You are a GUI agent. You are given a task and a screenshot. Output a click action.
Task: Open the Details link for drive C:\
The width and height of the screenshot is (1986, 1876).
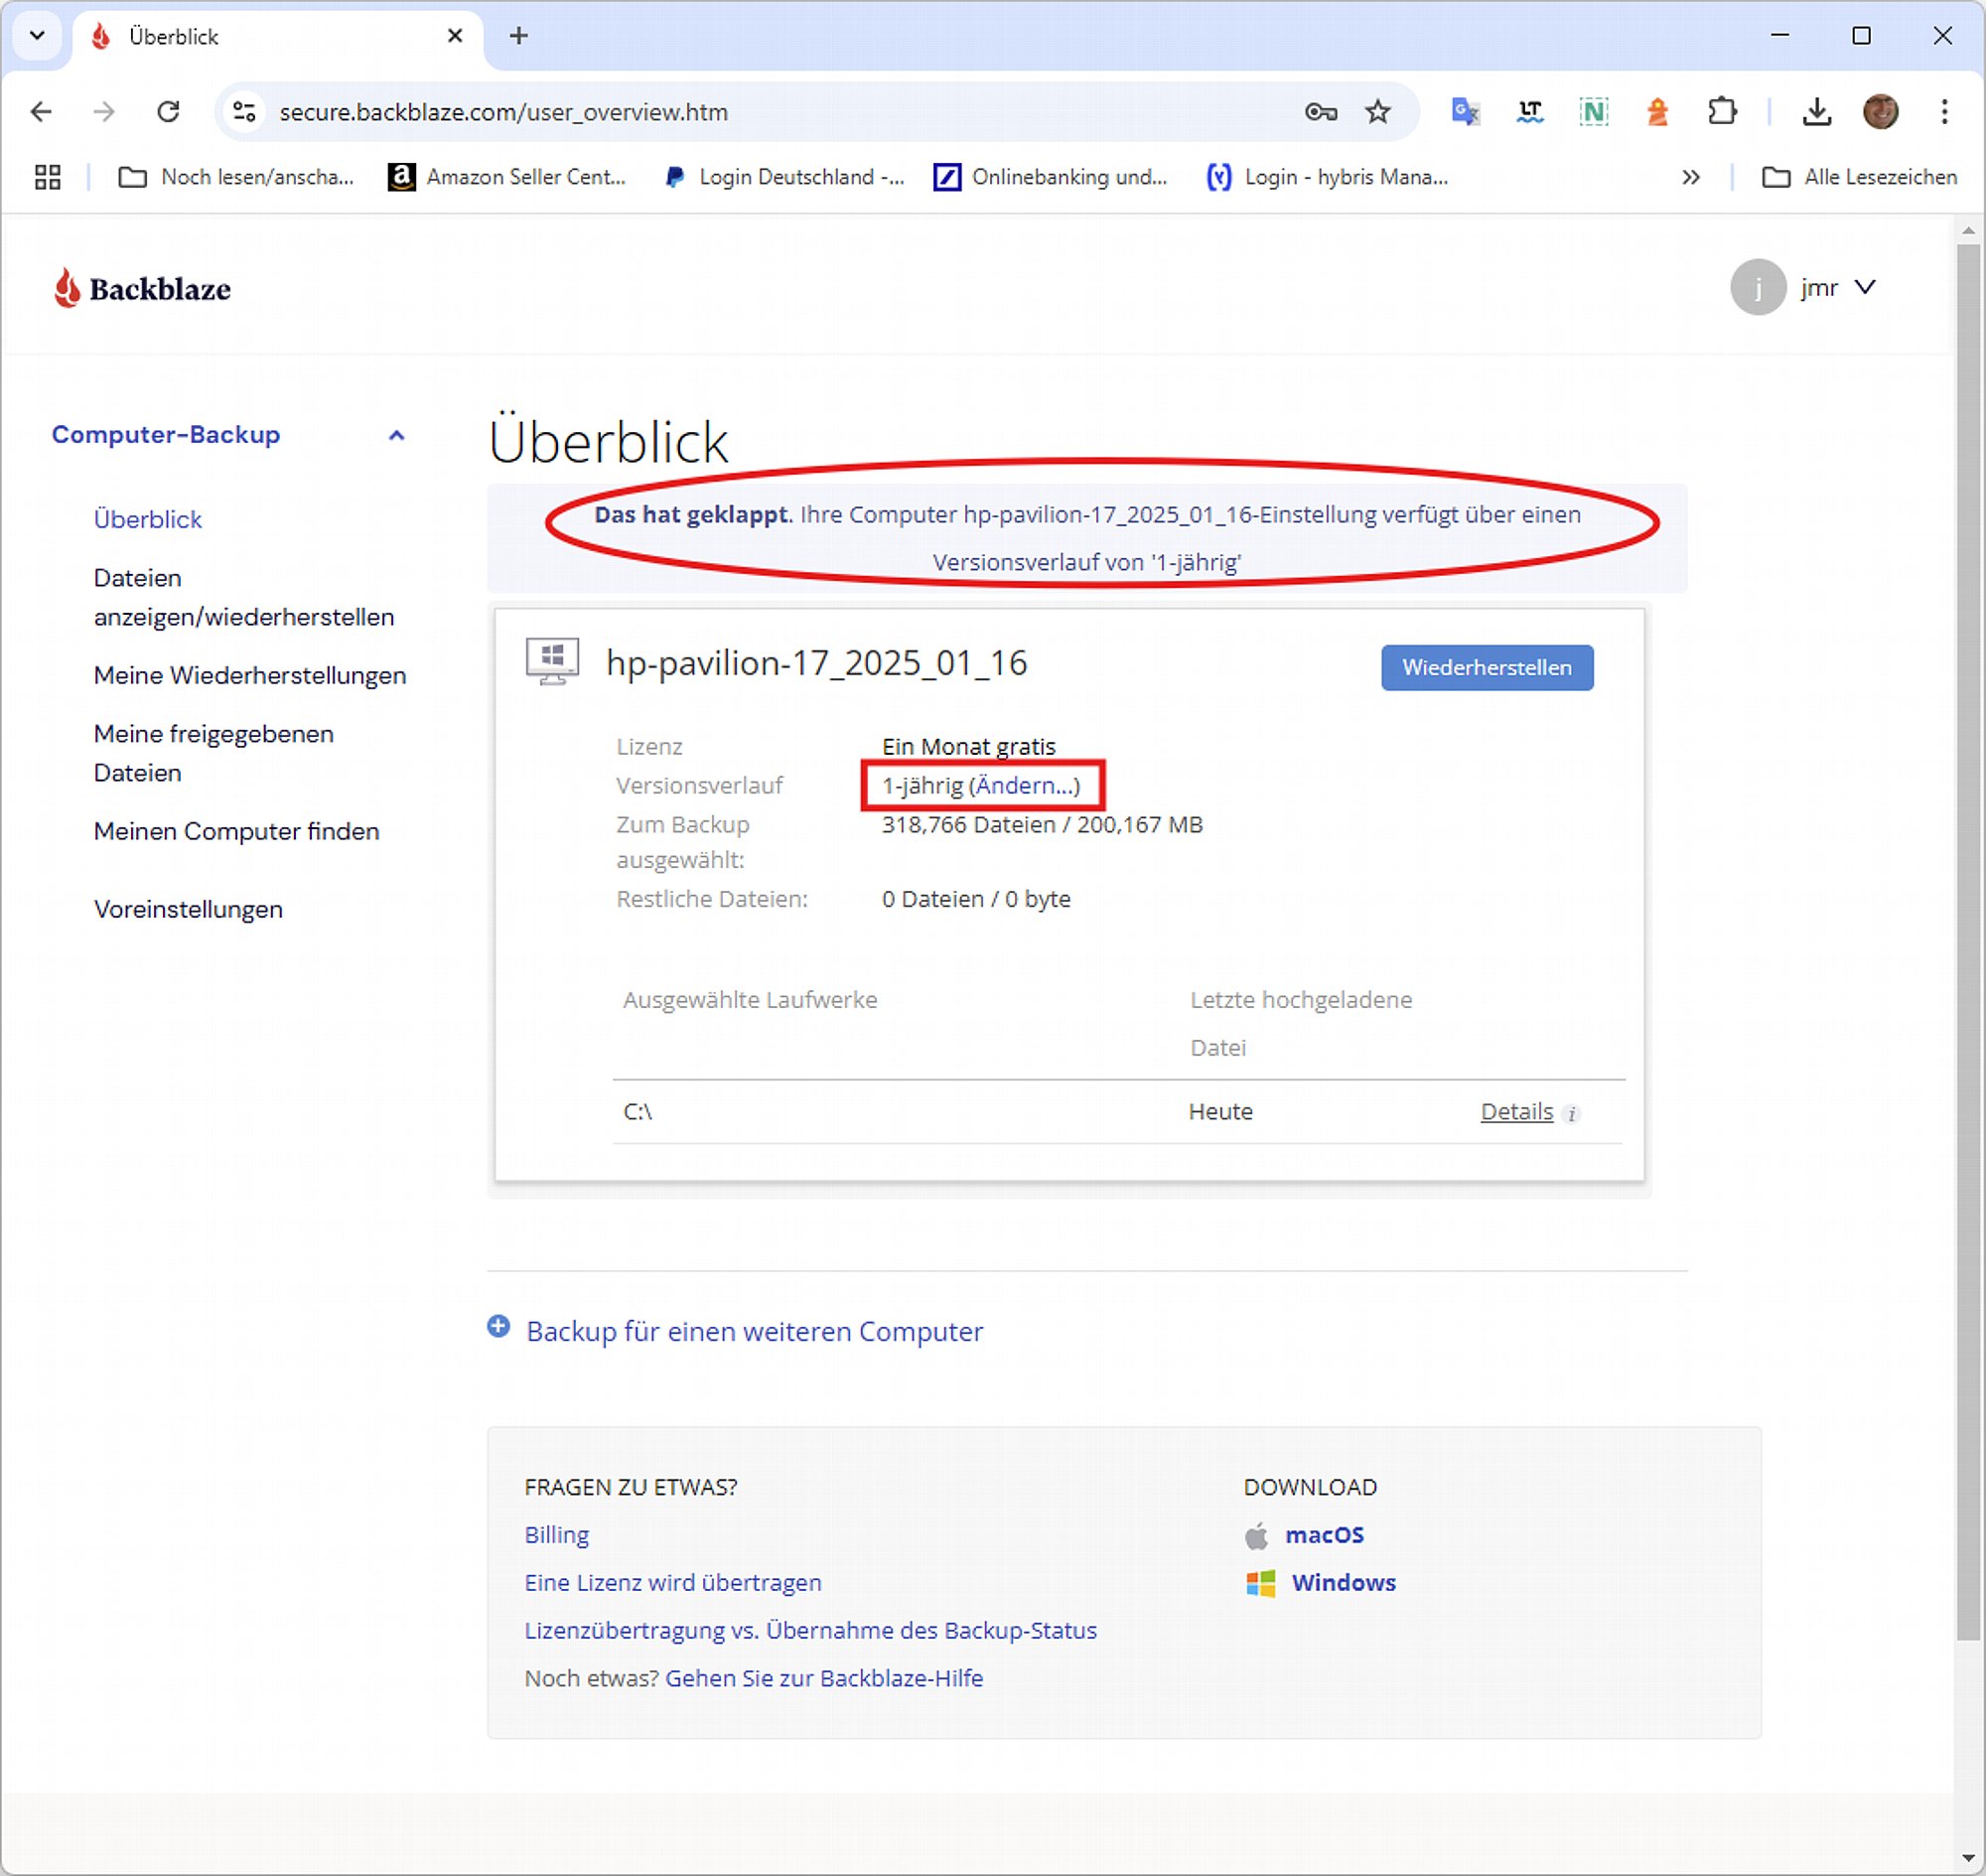coord(1517,1112)
